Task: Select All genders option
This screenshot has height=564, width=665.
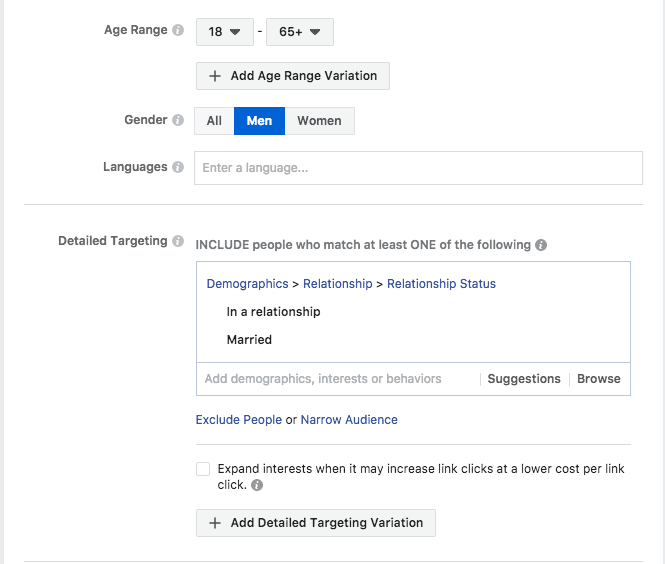Action: click(214, 121)
